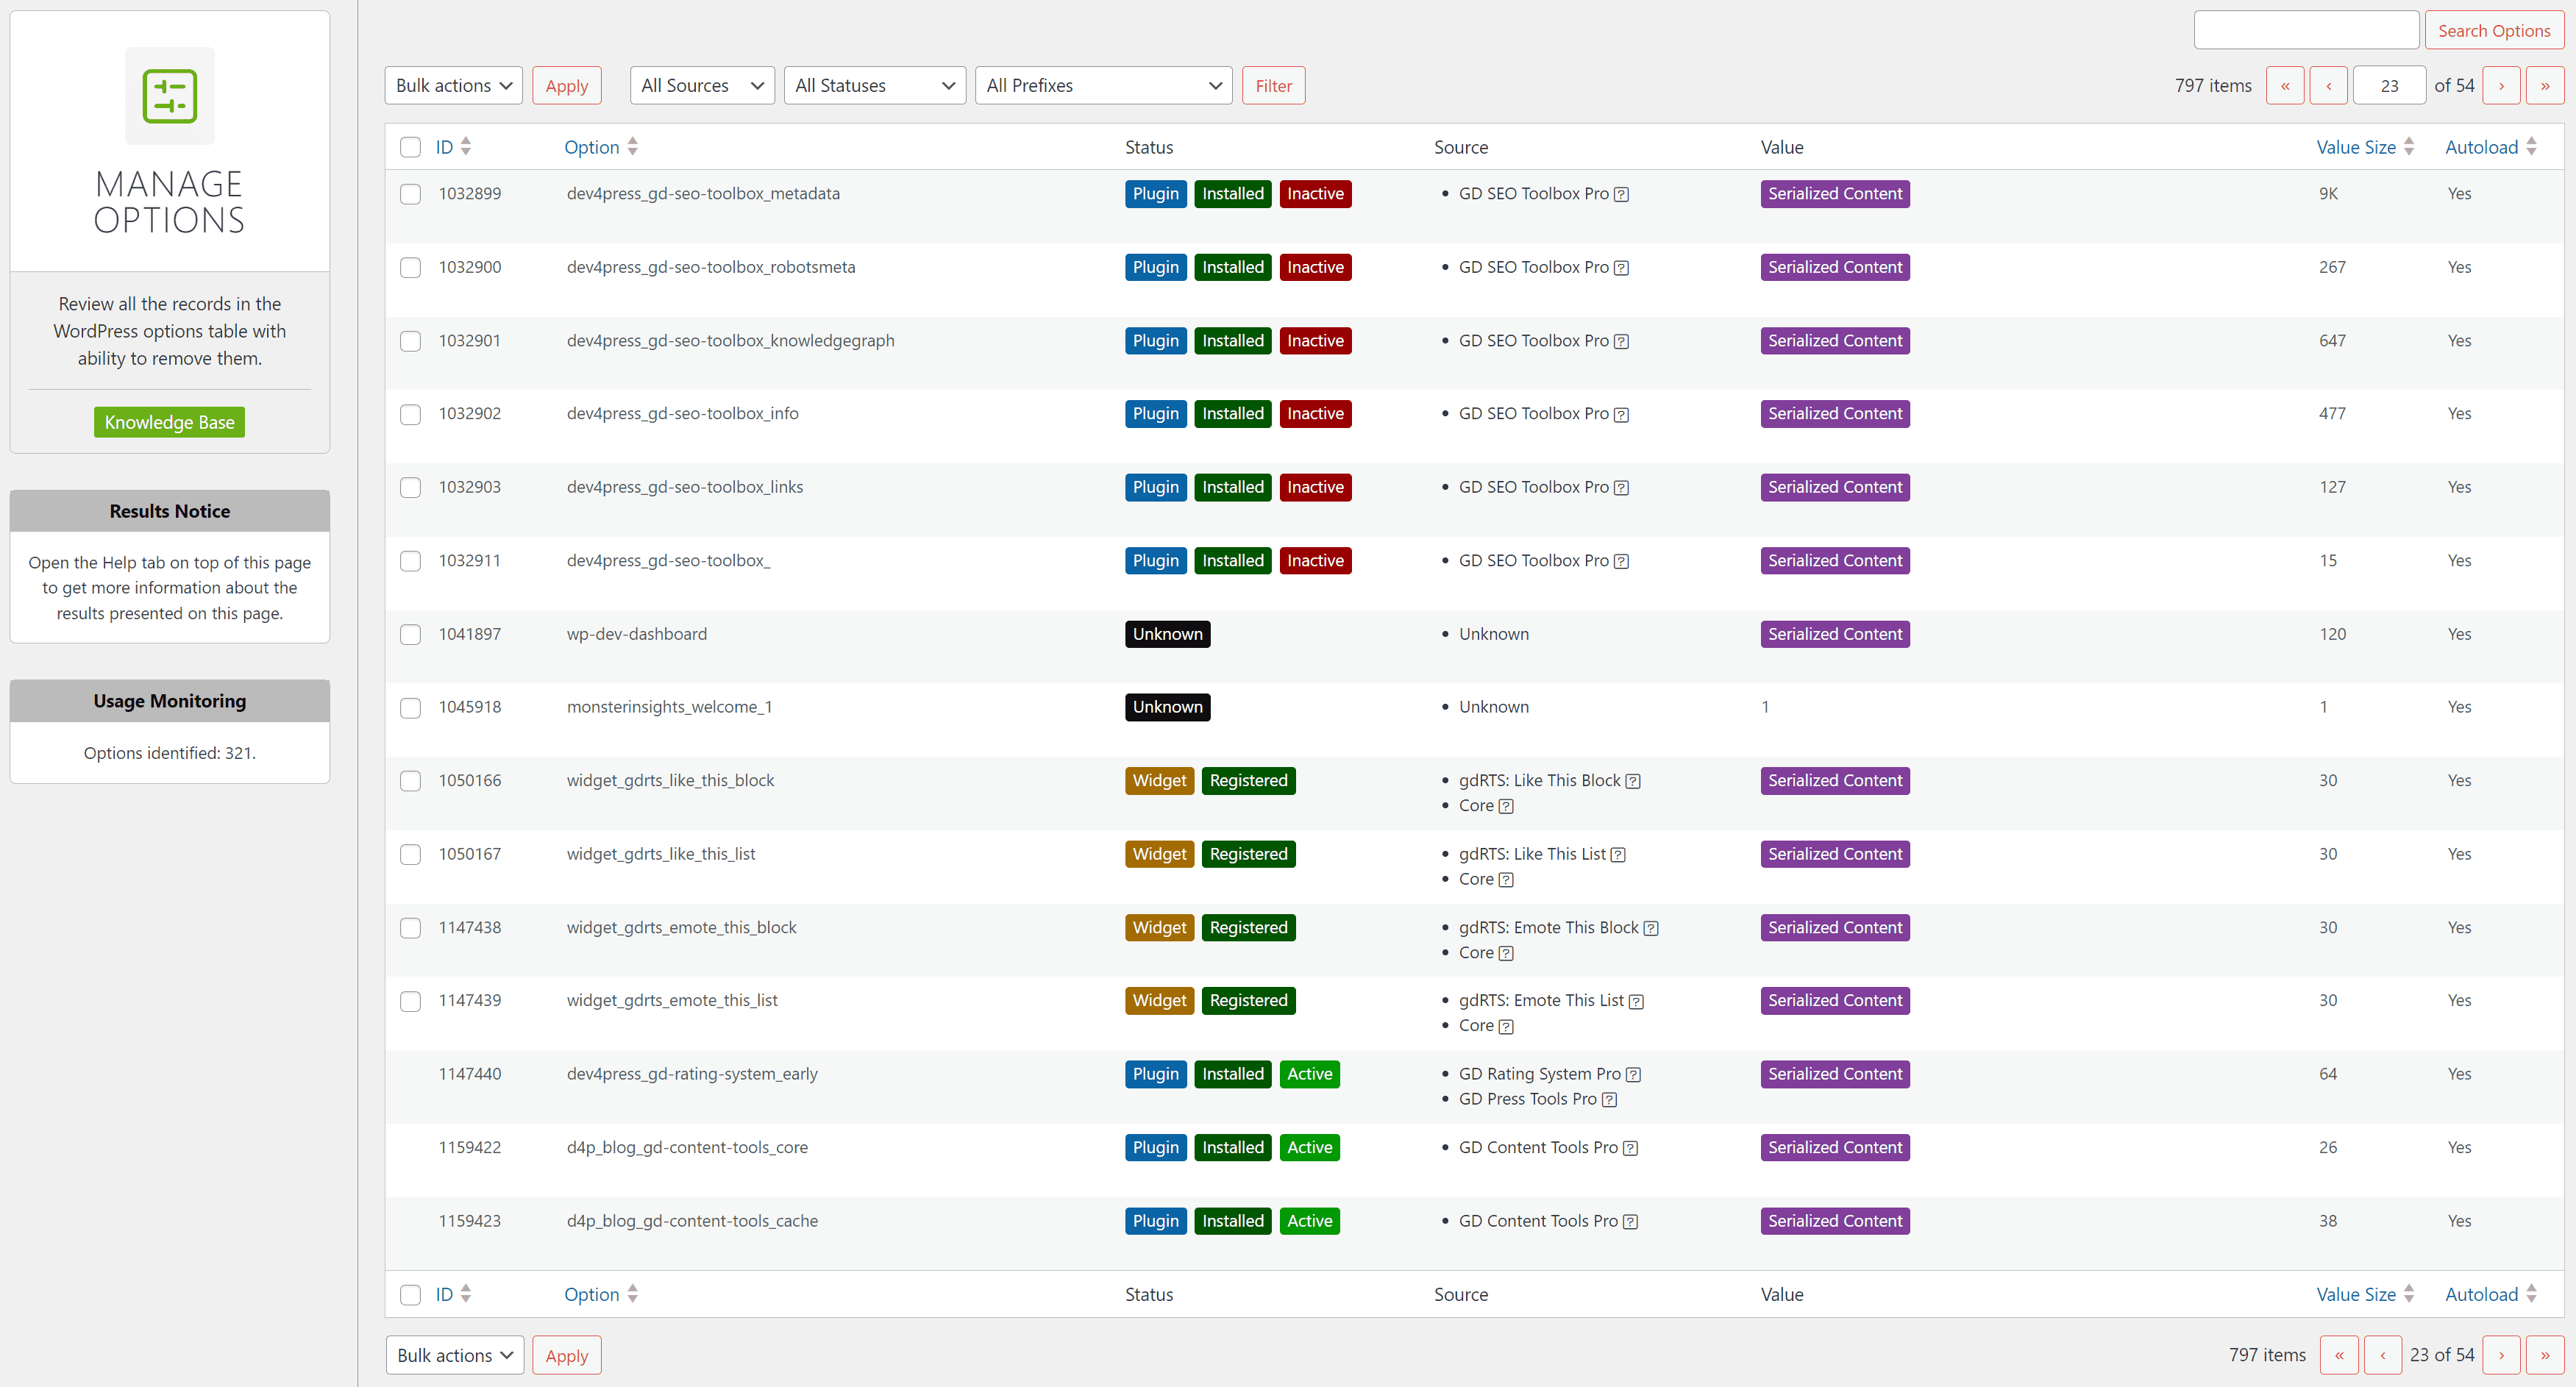2576x1387 pixels.
Task: Select checkbox for widget_gdrts_like_this_block
Action: 410,781
